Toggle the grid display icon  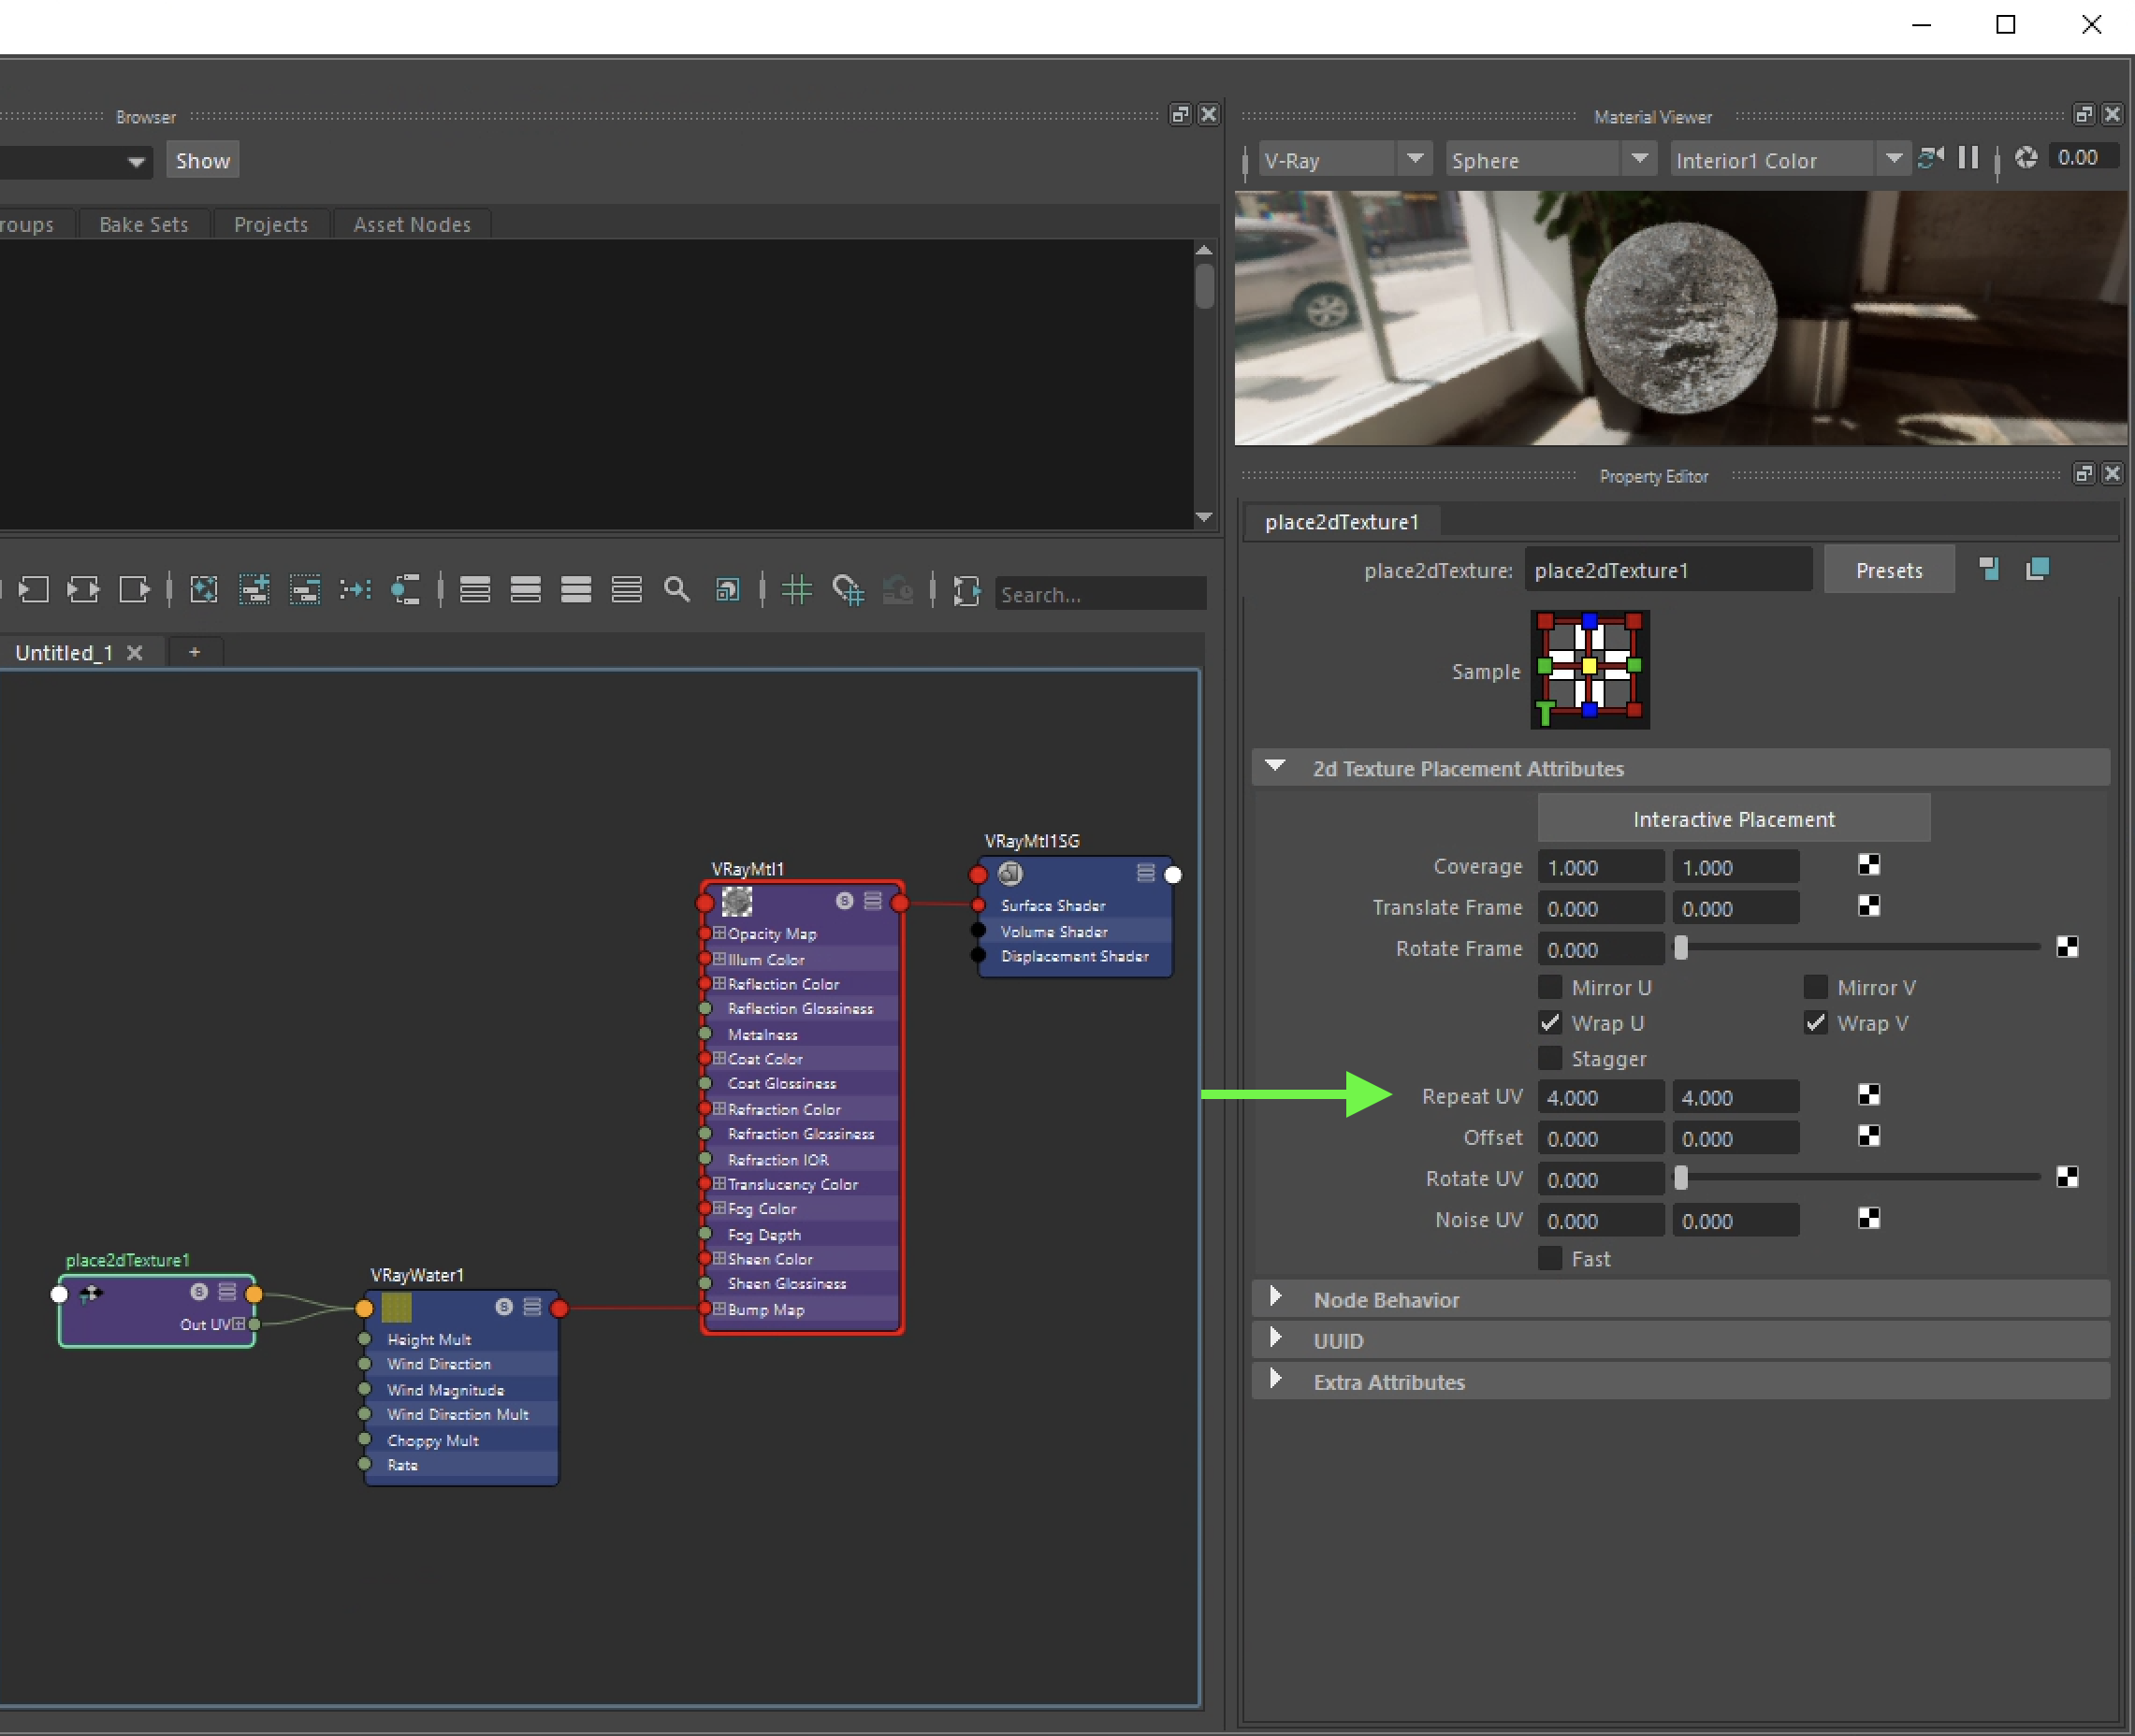[x=796, y=590]
